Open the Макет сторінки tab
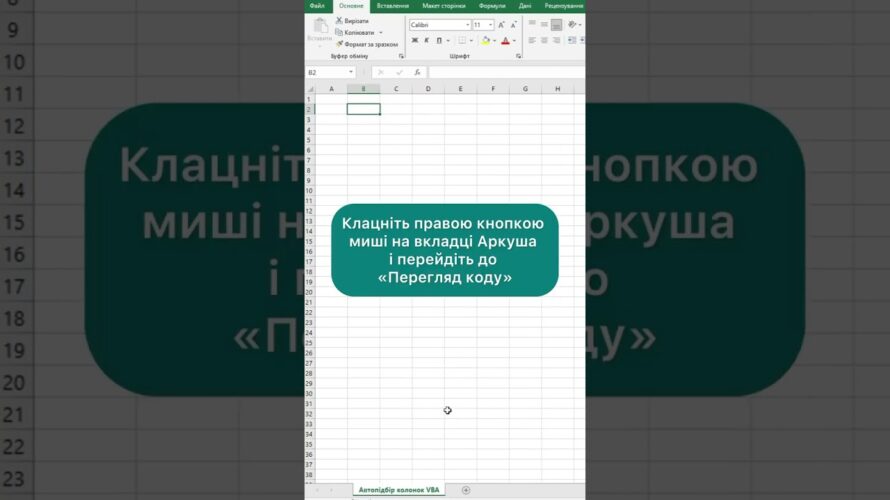 pyautogui.click(x=444, y=6)
